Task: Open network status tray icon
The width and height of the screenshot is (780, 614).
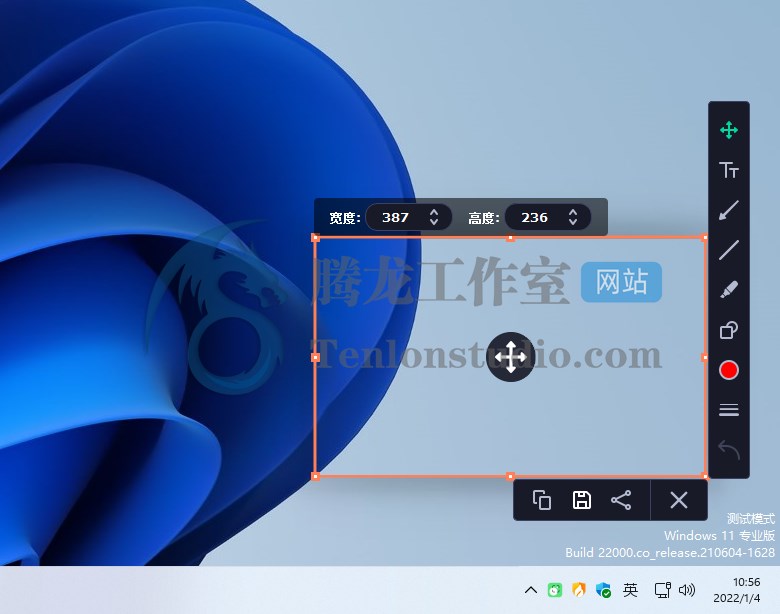Action: coord(663,590)
